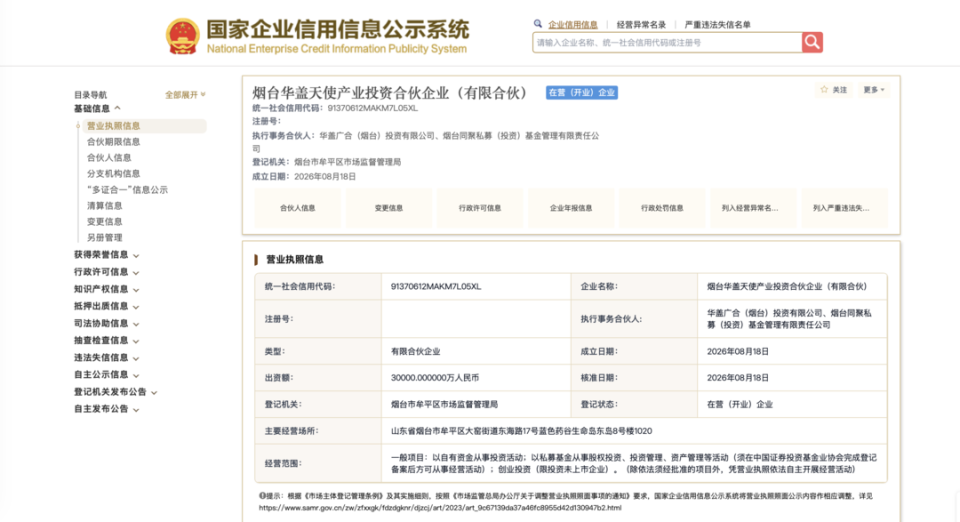Click the small magnifier icon beside 企业信用信息

click(x=538, y=24)
